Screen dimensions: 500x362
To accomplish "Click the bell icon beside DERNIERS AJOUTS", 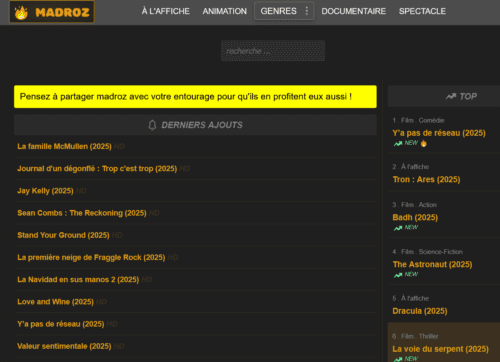I will [152, 125].
